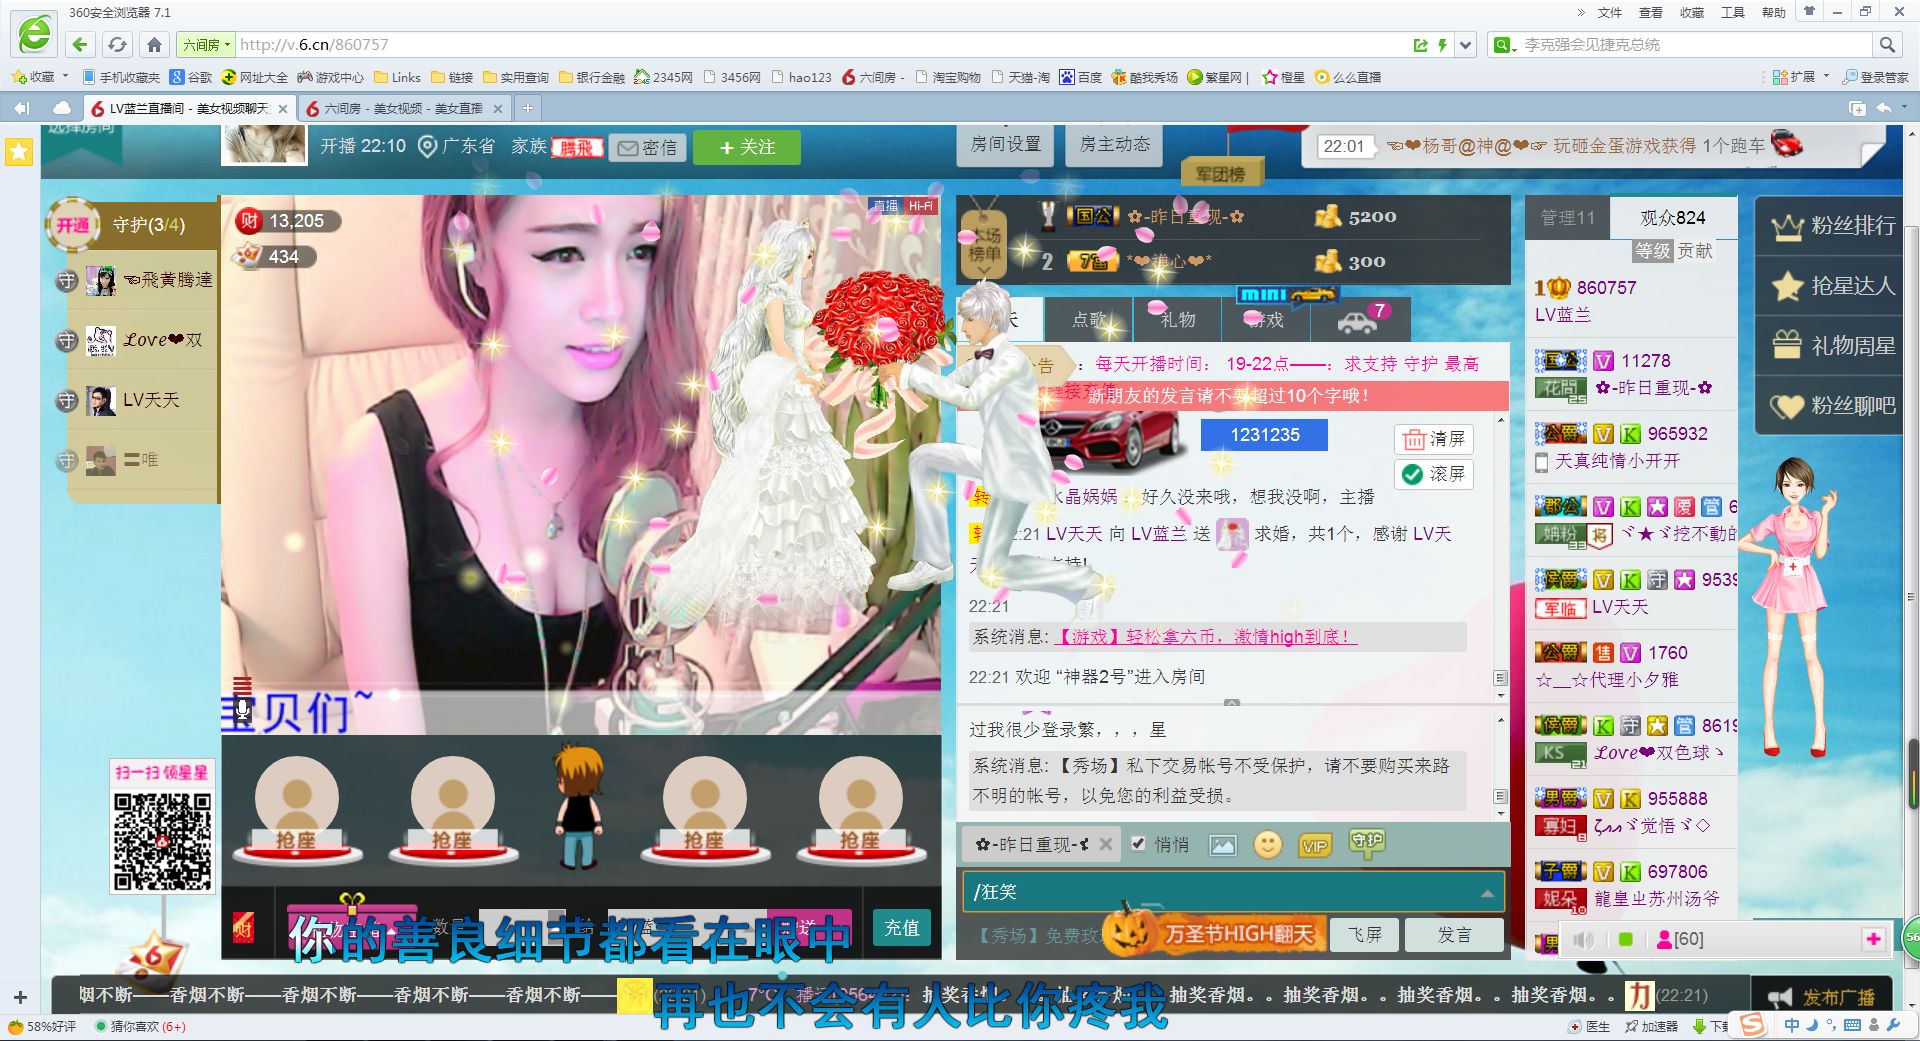Click the 发言 send button
Viewport: 1920px width, 1041px height.
coord(1454,935)
